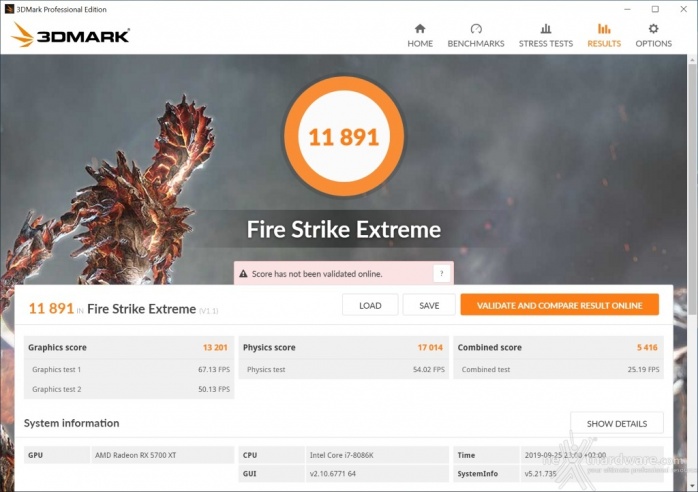The image size is (698, 492).
Task: Click Validate and Compare Result Online
Action: (x=560, y=305)
